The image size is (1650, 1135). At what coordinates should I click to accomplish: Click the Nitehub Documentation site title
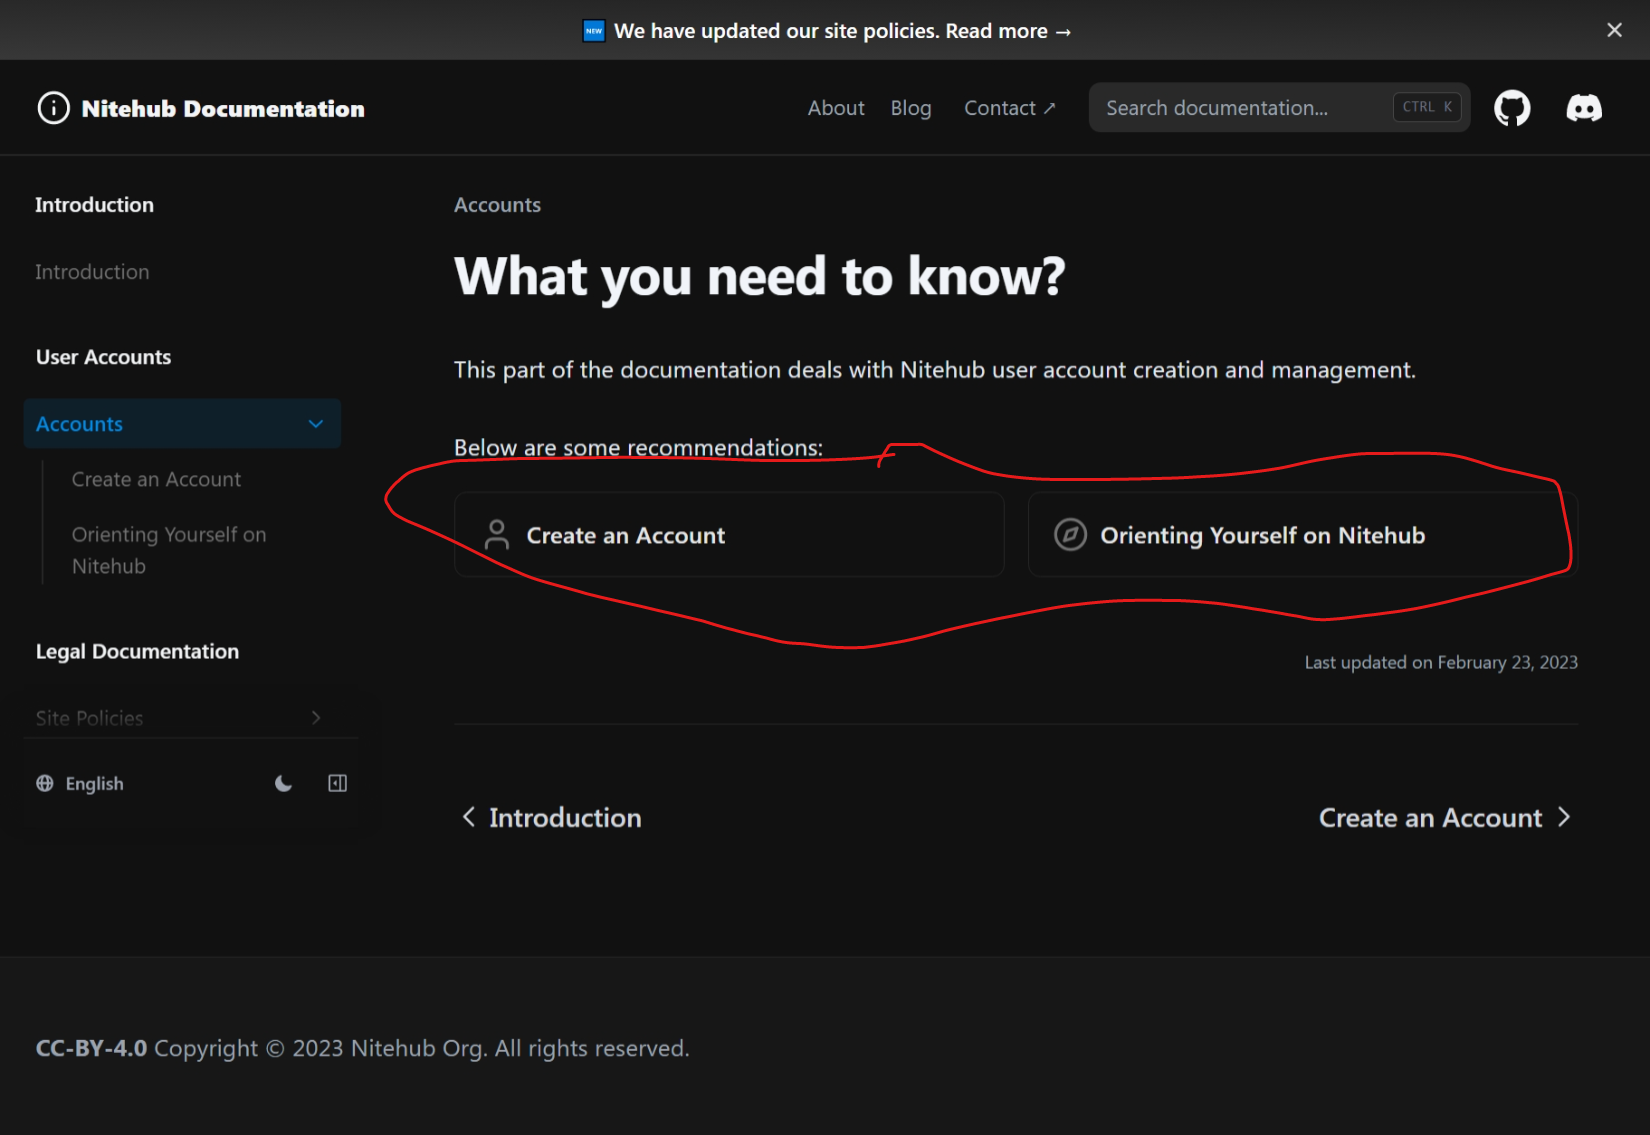(x=223, y=109)
